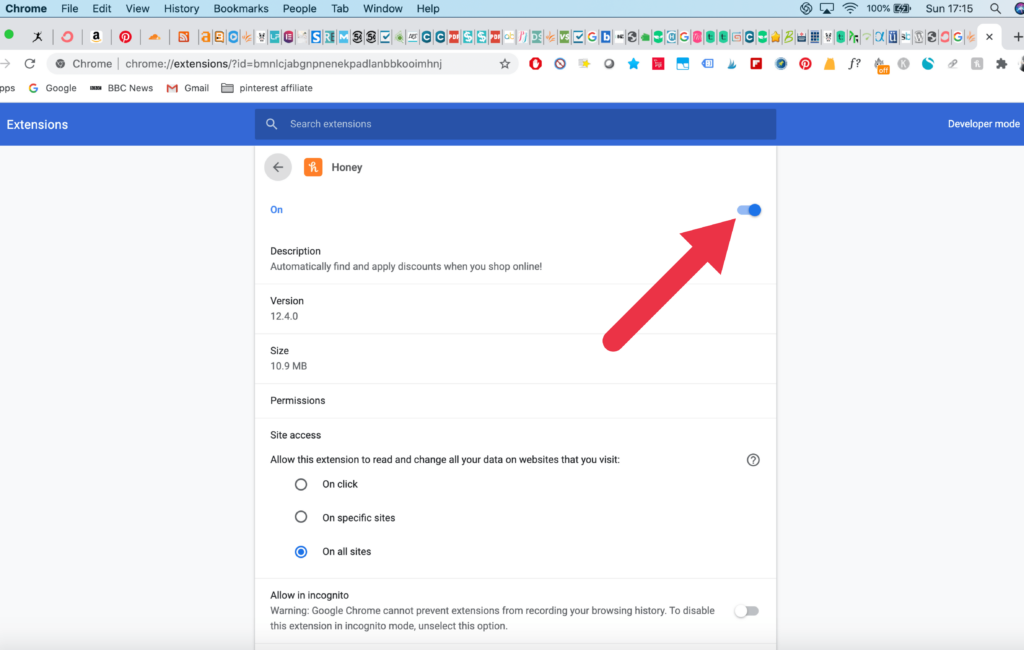
Task: Bookmark this page with the star icon
Action: pos(505,64)
